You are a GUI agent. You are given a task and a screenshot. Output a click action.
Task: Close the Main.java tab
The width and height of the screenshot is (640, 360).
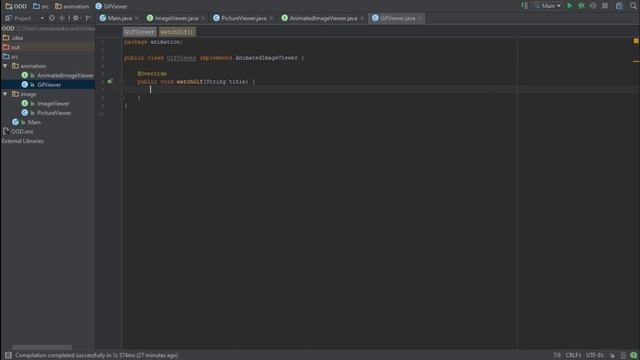[137, 18]
